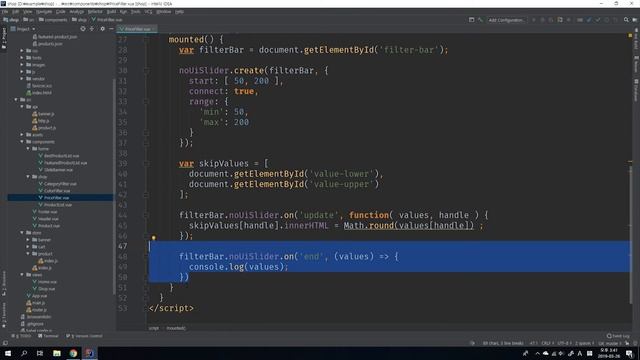Open the Refactor menu
This screenshot has height=360, width=640.
[x=95, y=12]
